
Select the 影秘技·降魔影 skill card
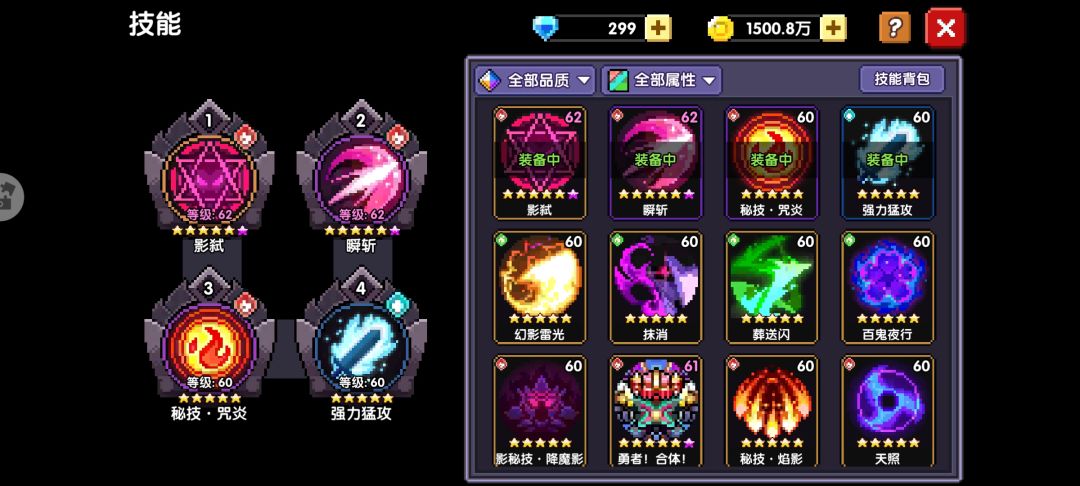tap(540, 411)
